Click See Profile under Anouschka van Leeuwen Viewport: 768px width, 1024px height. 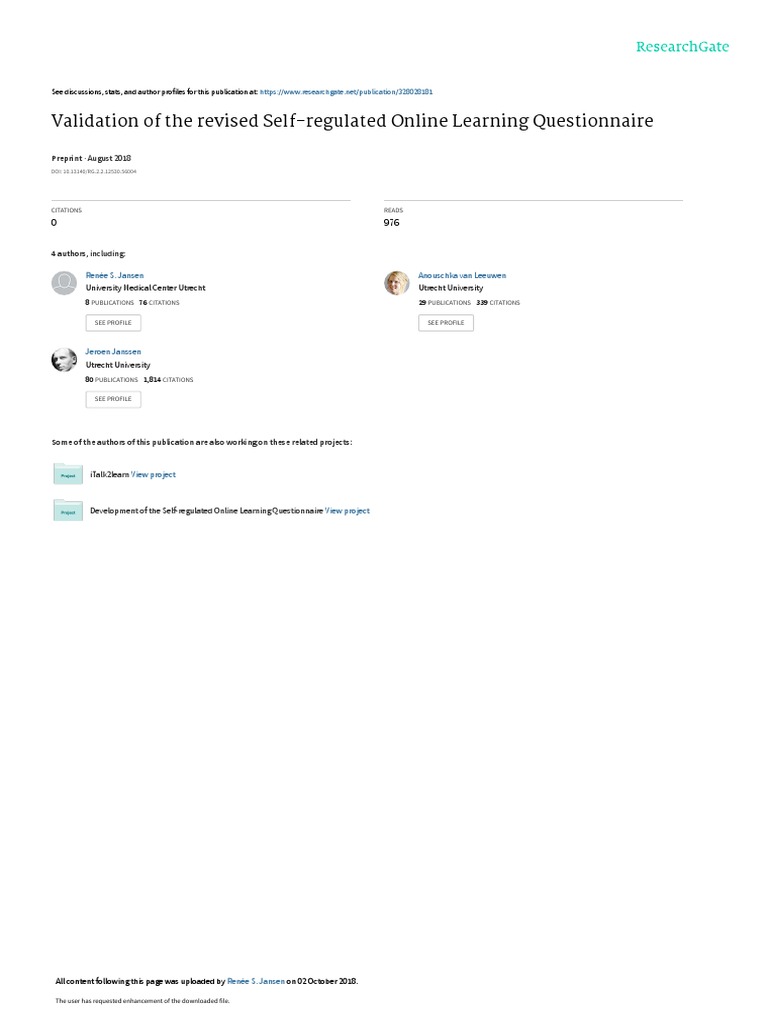click(x=446, y=323)
